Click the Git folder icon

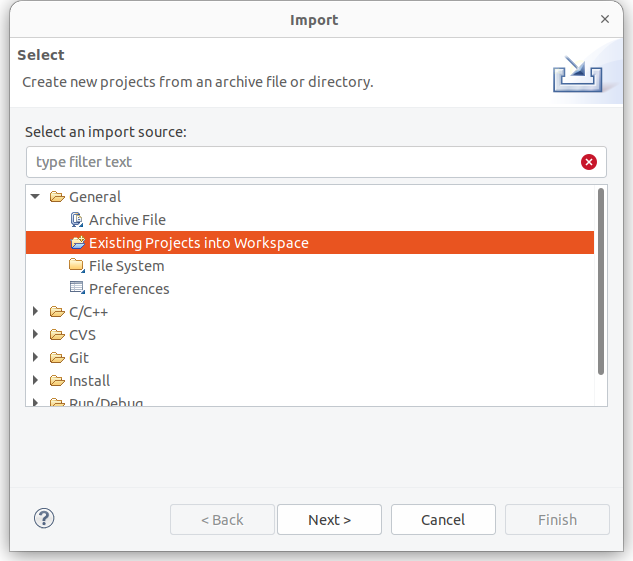coord(57,358)
